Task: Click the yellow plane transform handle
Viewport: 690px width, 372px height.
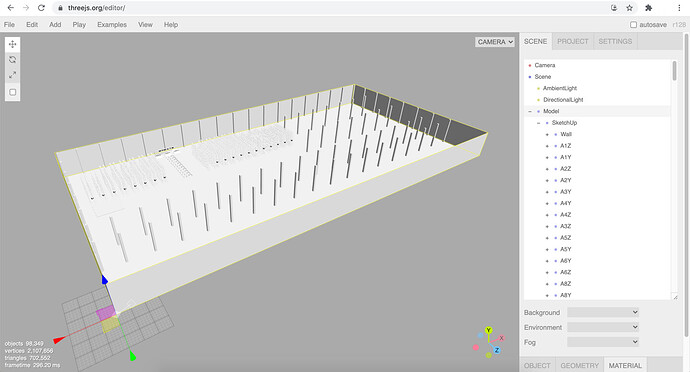Action: pos(111,325)
